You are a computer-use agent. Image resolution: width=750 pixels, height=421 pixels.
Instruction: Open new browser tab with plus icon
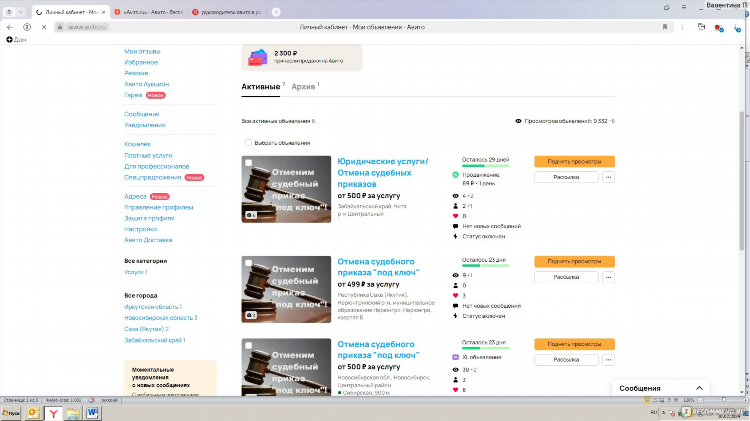click(x=276, y=12)
